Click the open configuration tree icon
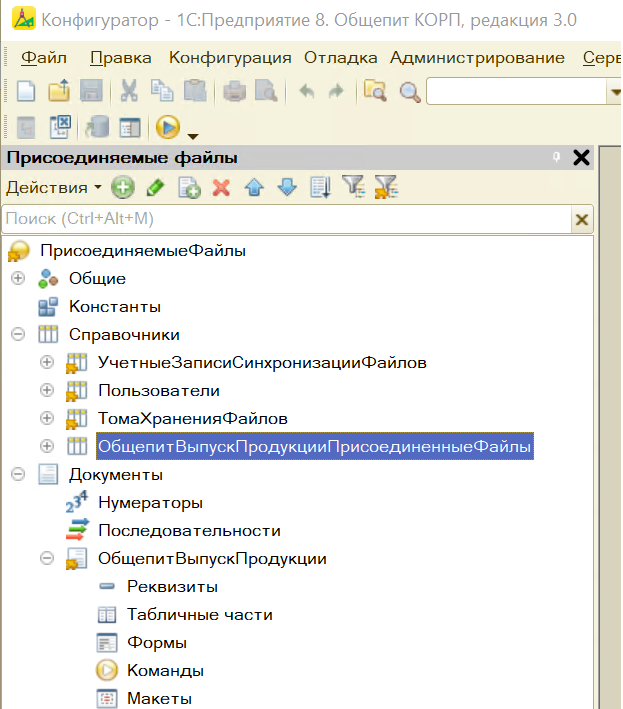This screenshot has width=623, height=709. pyautogui.click(x=26, y=128)
